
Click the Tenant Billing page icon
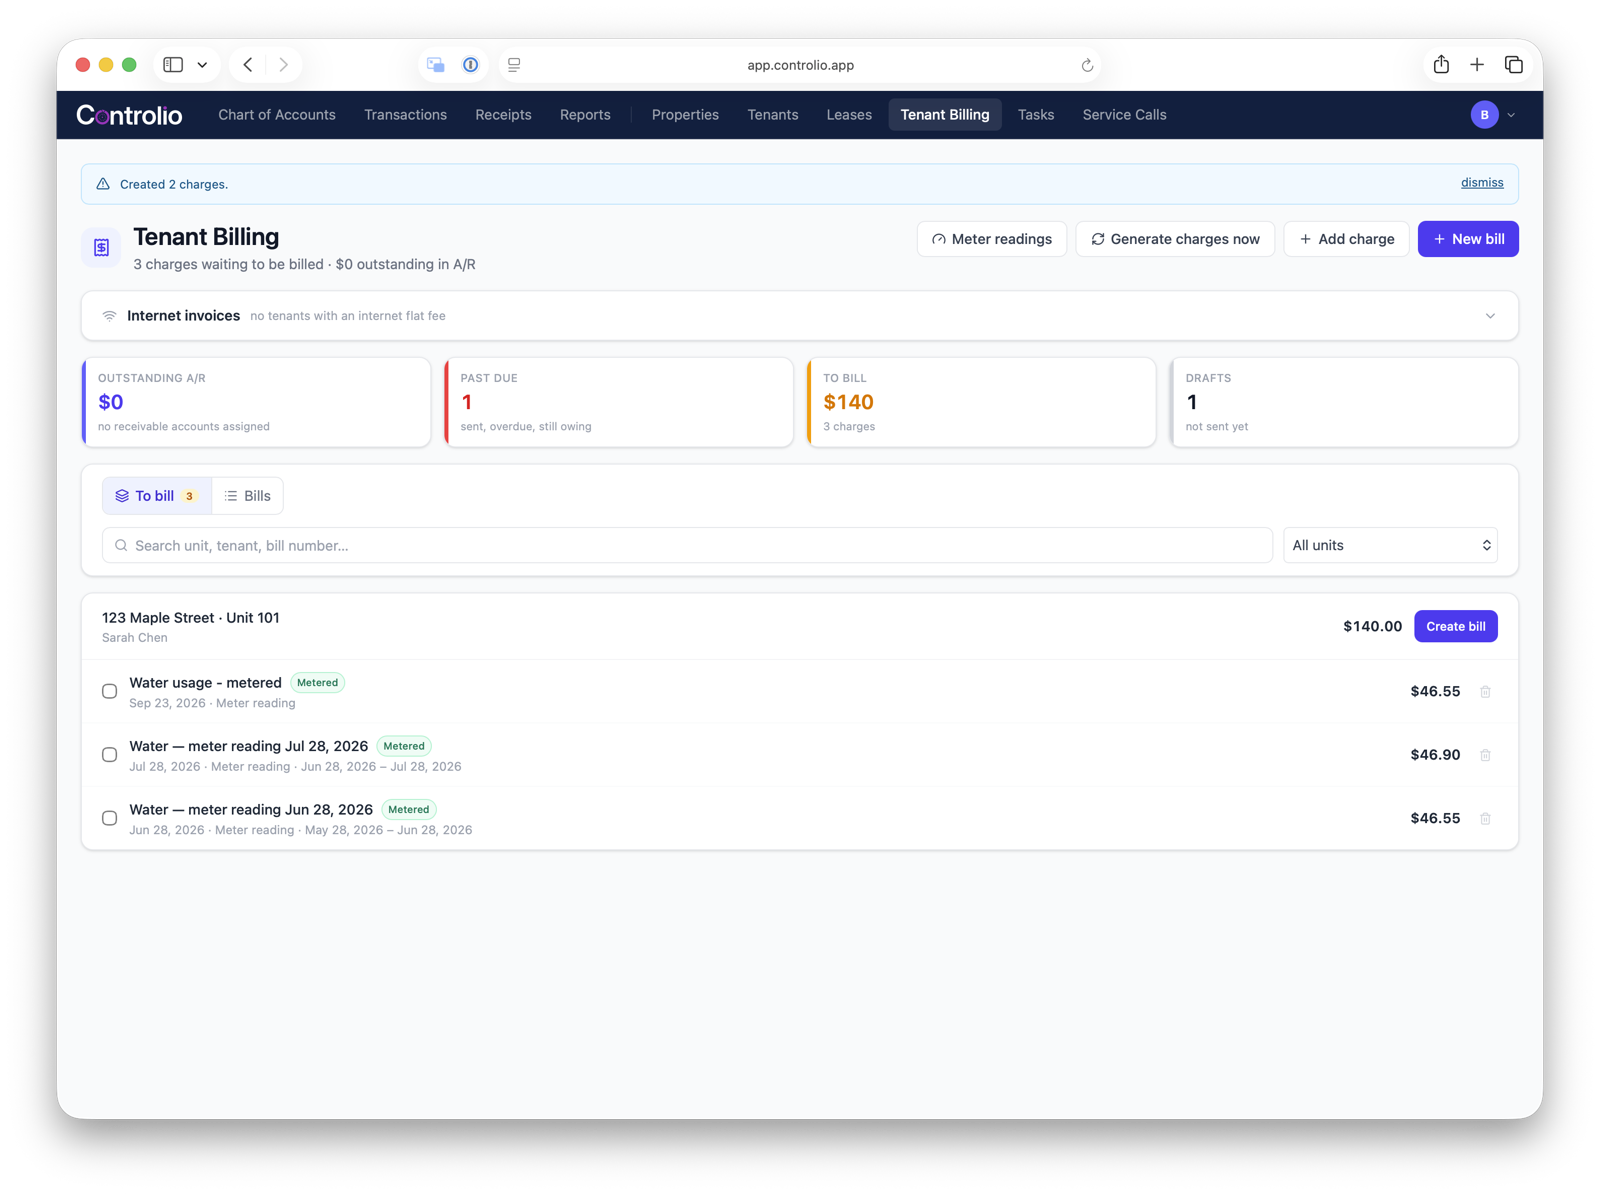(101, 248)
